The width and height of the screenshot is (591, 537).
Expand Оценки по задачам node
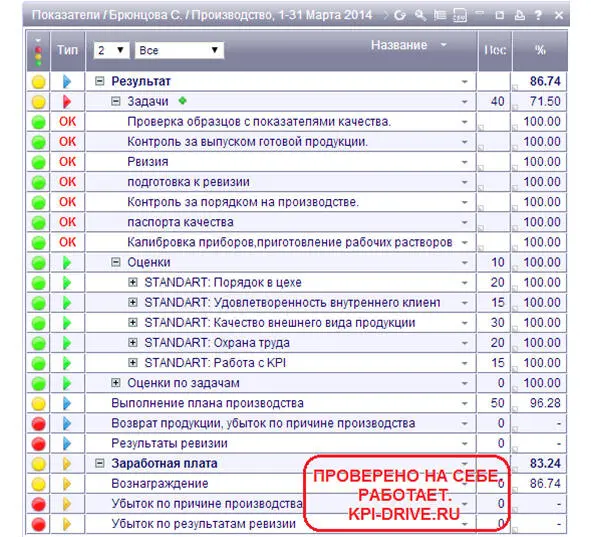coord(116,383)
